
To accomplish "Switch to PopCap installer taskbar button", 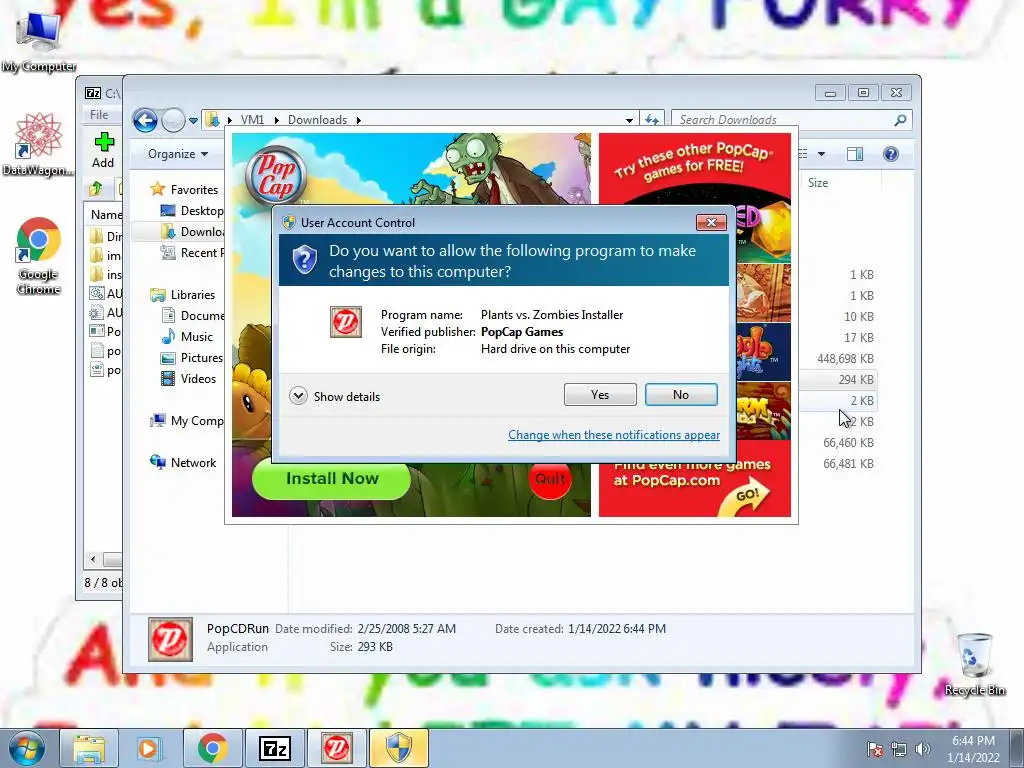I will [x=336, y=748].
